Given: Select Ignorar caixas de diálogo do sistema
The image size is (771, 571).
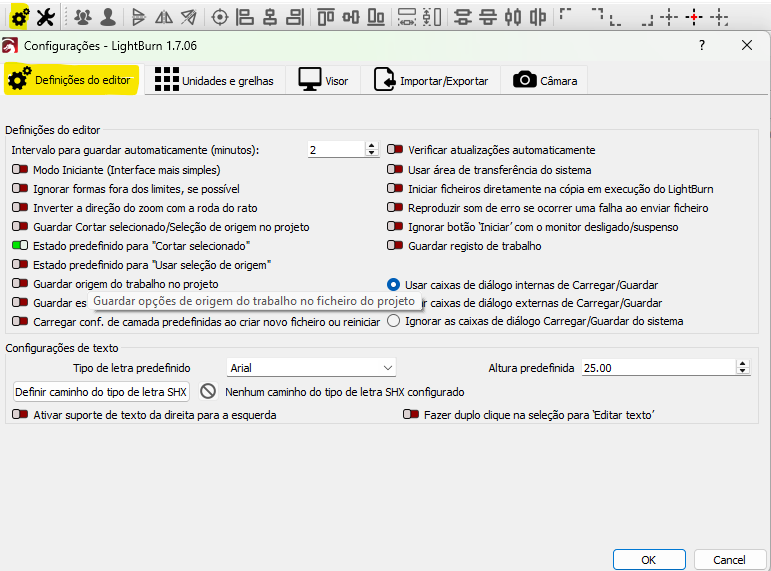Looking at the screenshot, I should [394, 321].
